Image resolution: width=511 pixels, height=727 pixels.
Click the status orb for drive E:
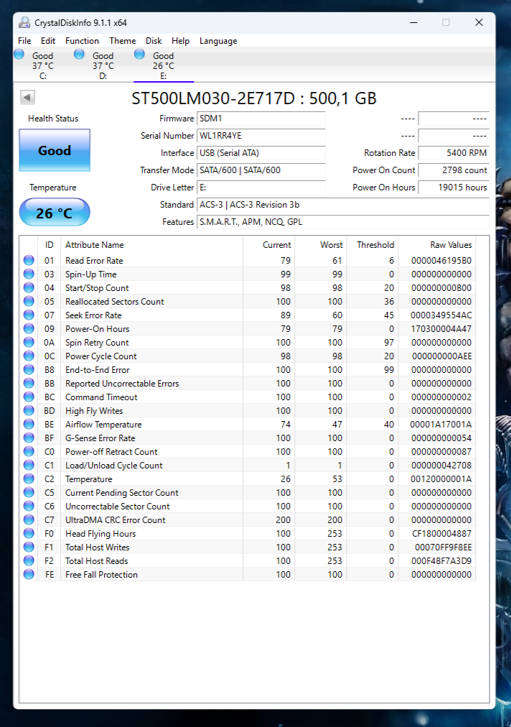point(140,55)
